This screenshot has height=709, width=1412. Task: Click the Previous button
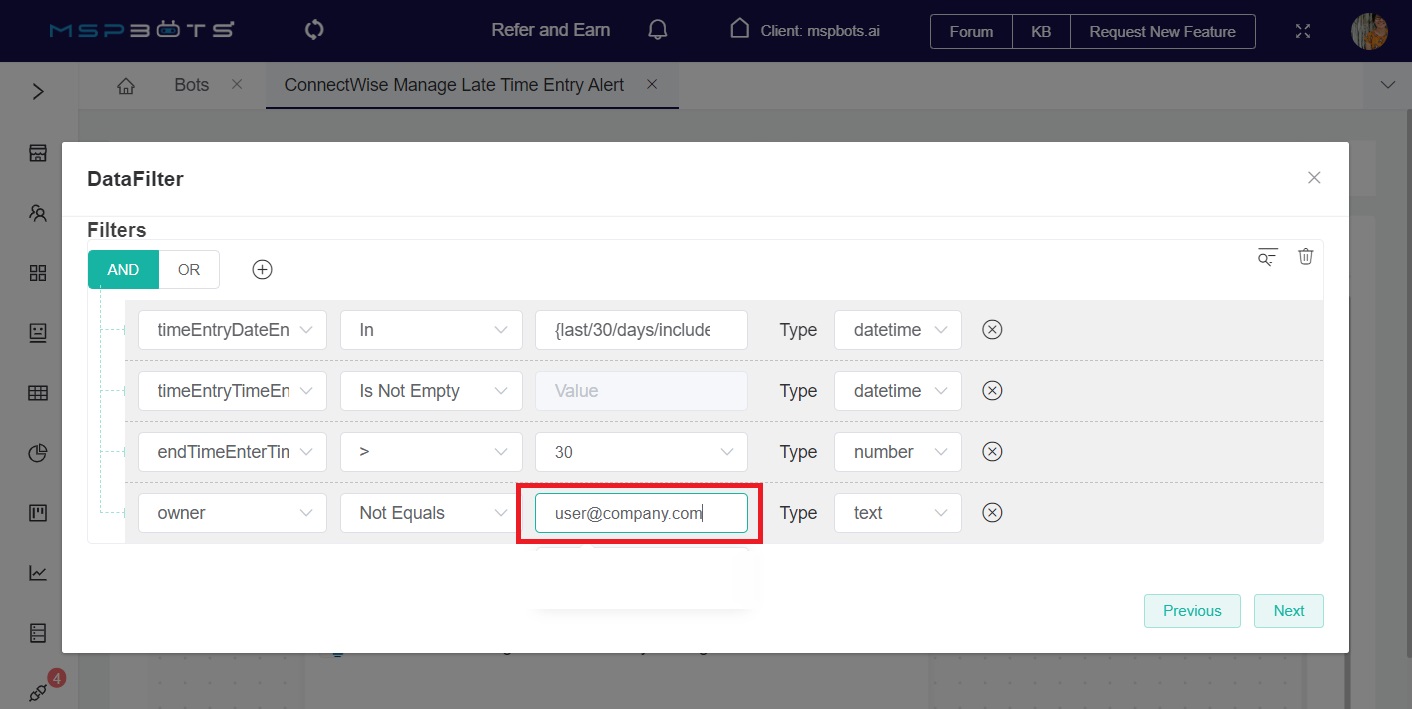pos(1191,611)
